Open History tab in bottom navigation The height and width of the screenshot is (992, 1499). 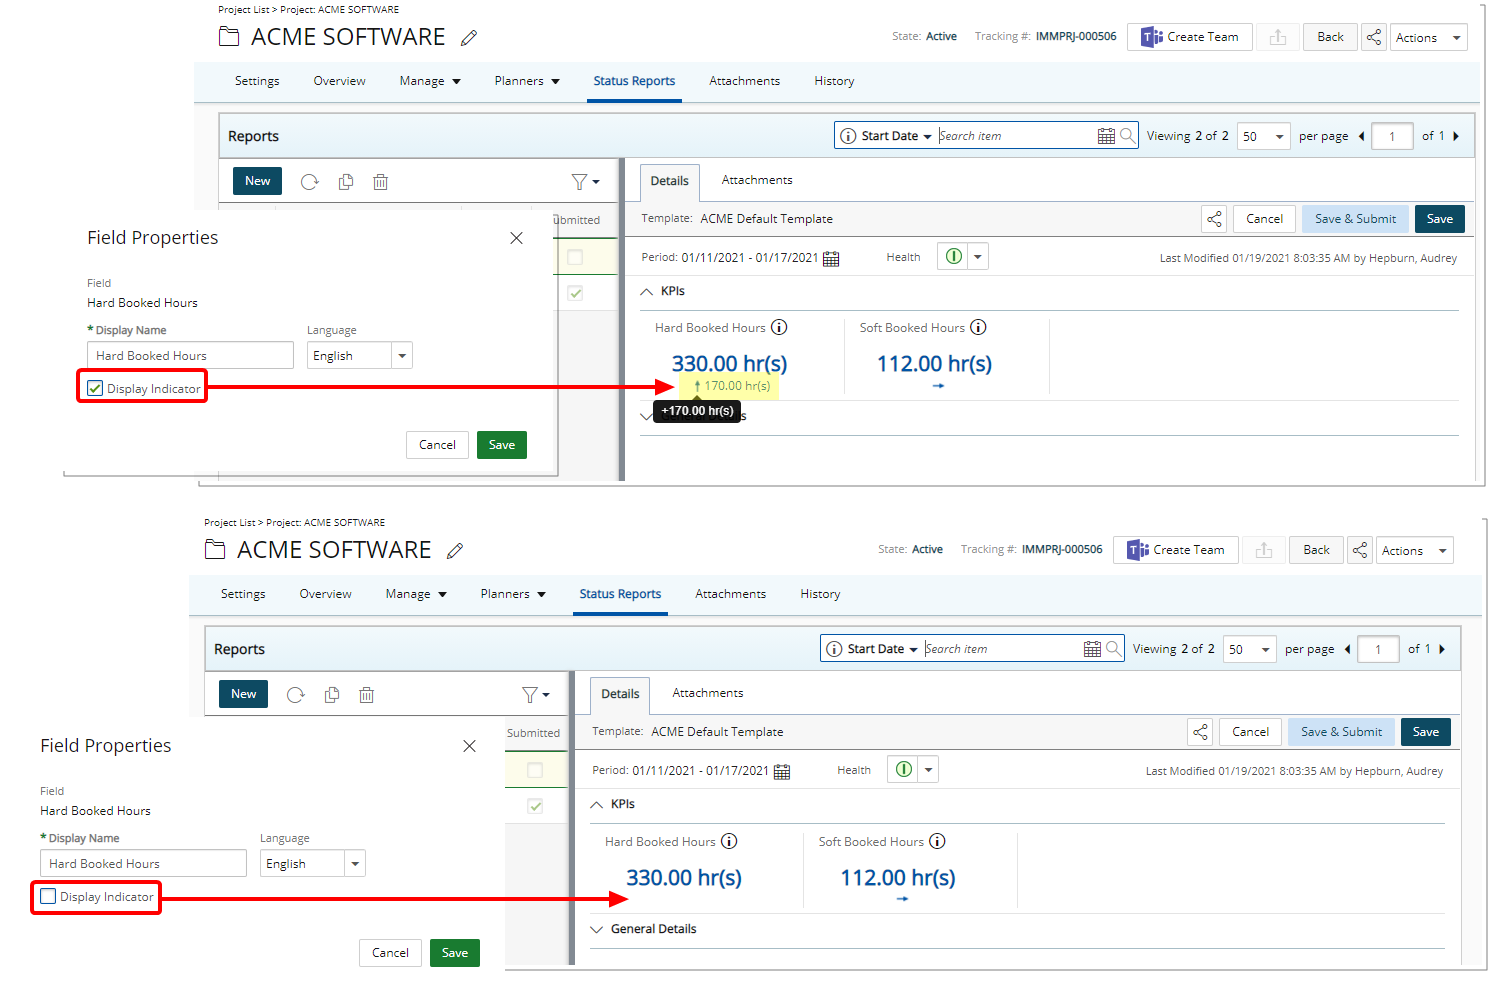tap(820, 594)
